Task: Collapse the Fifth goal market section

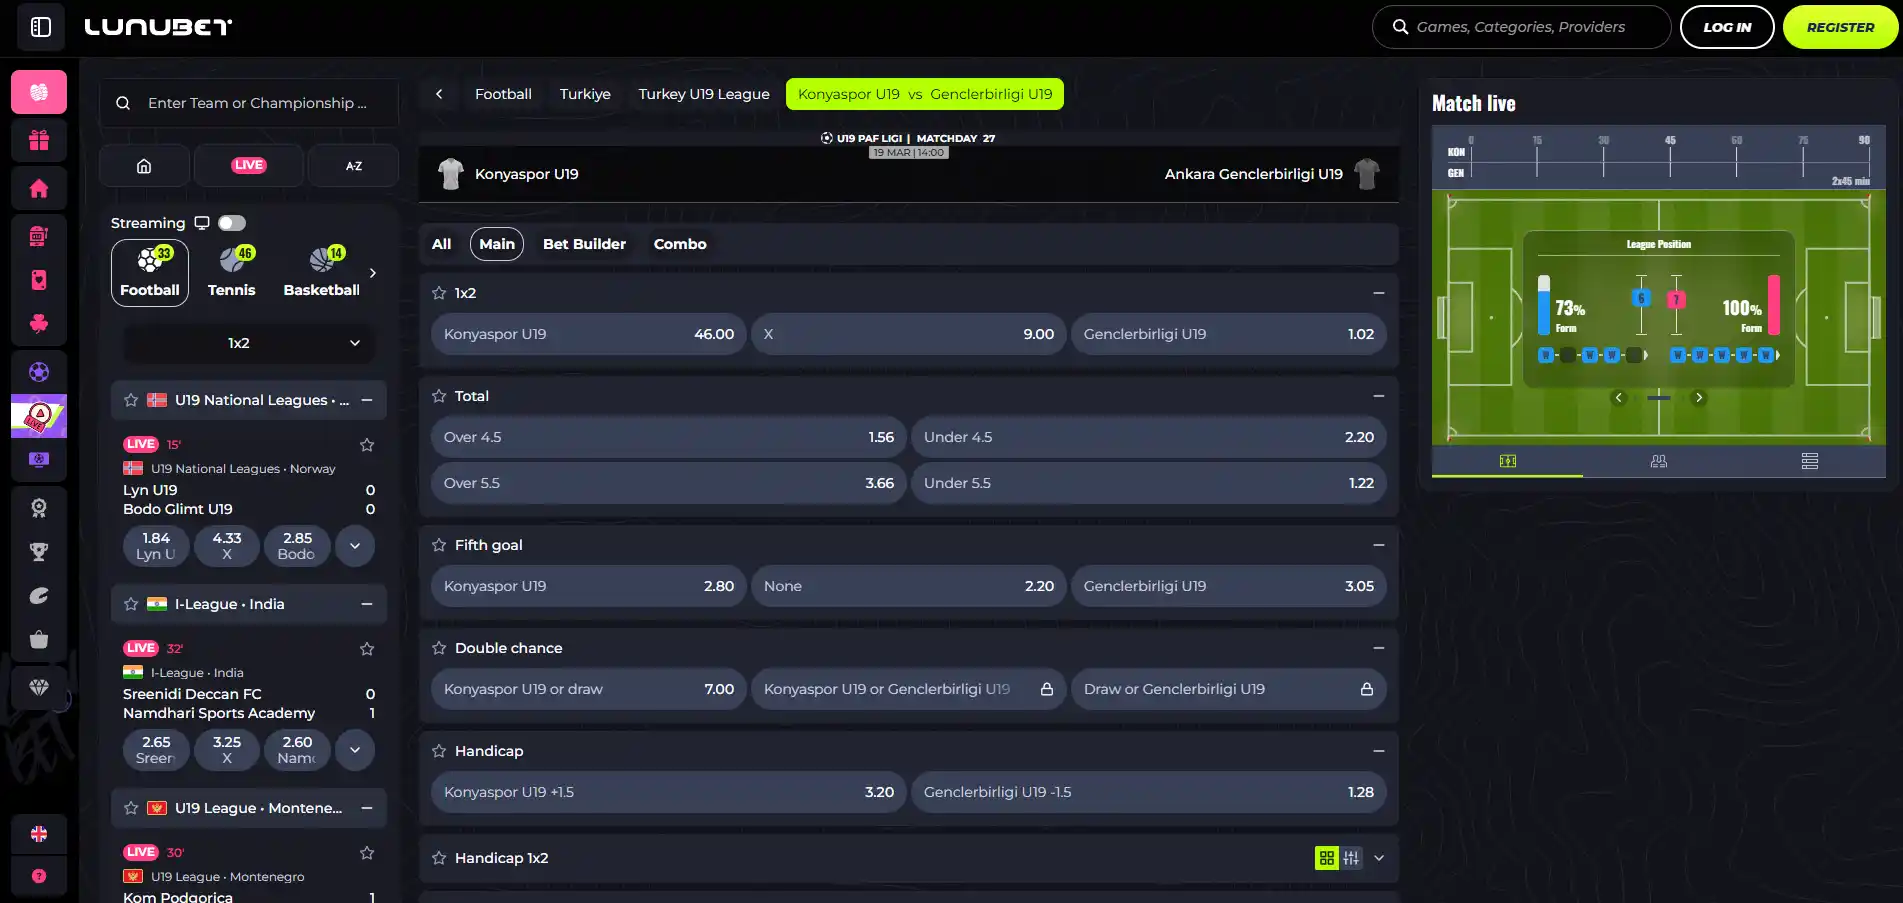Action: point(1379,545)
